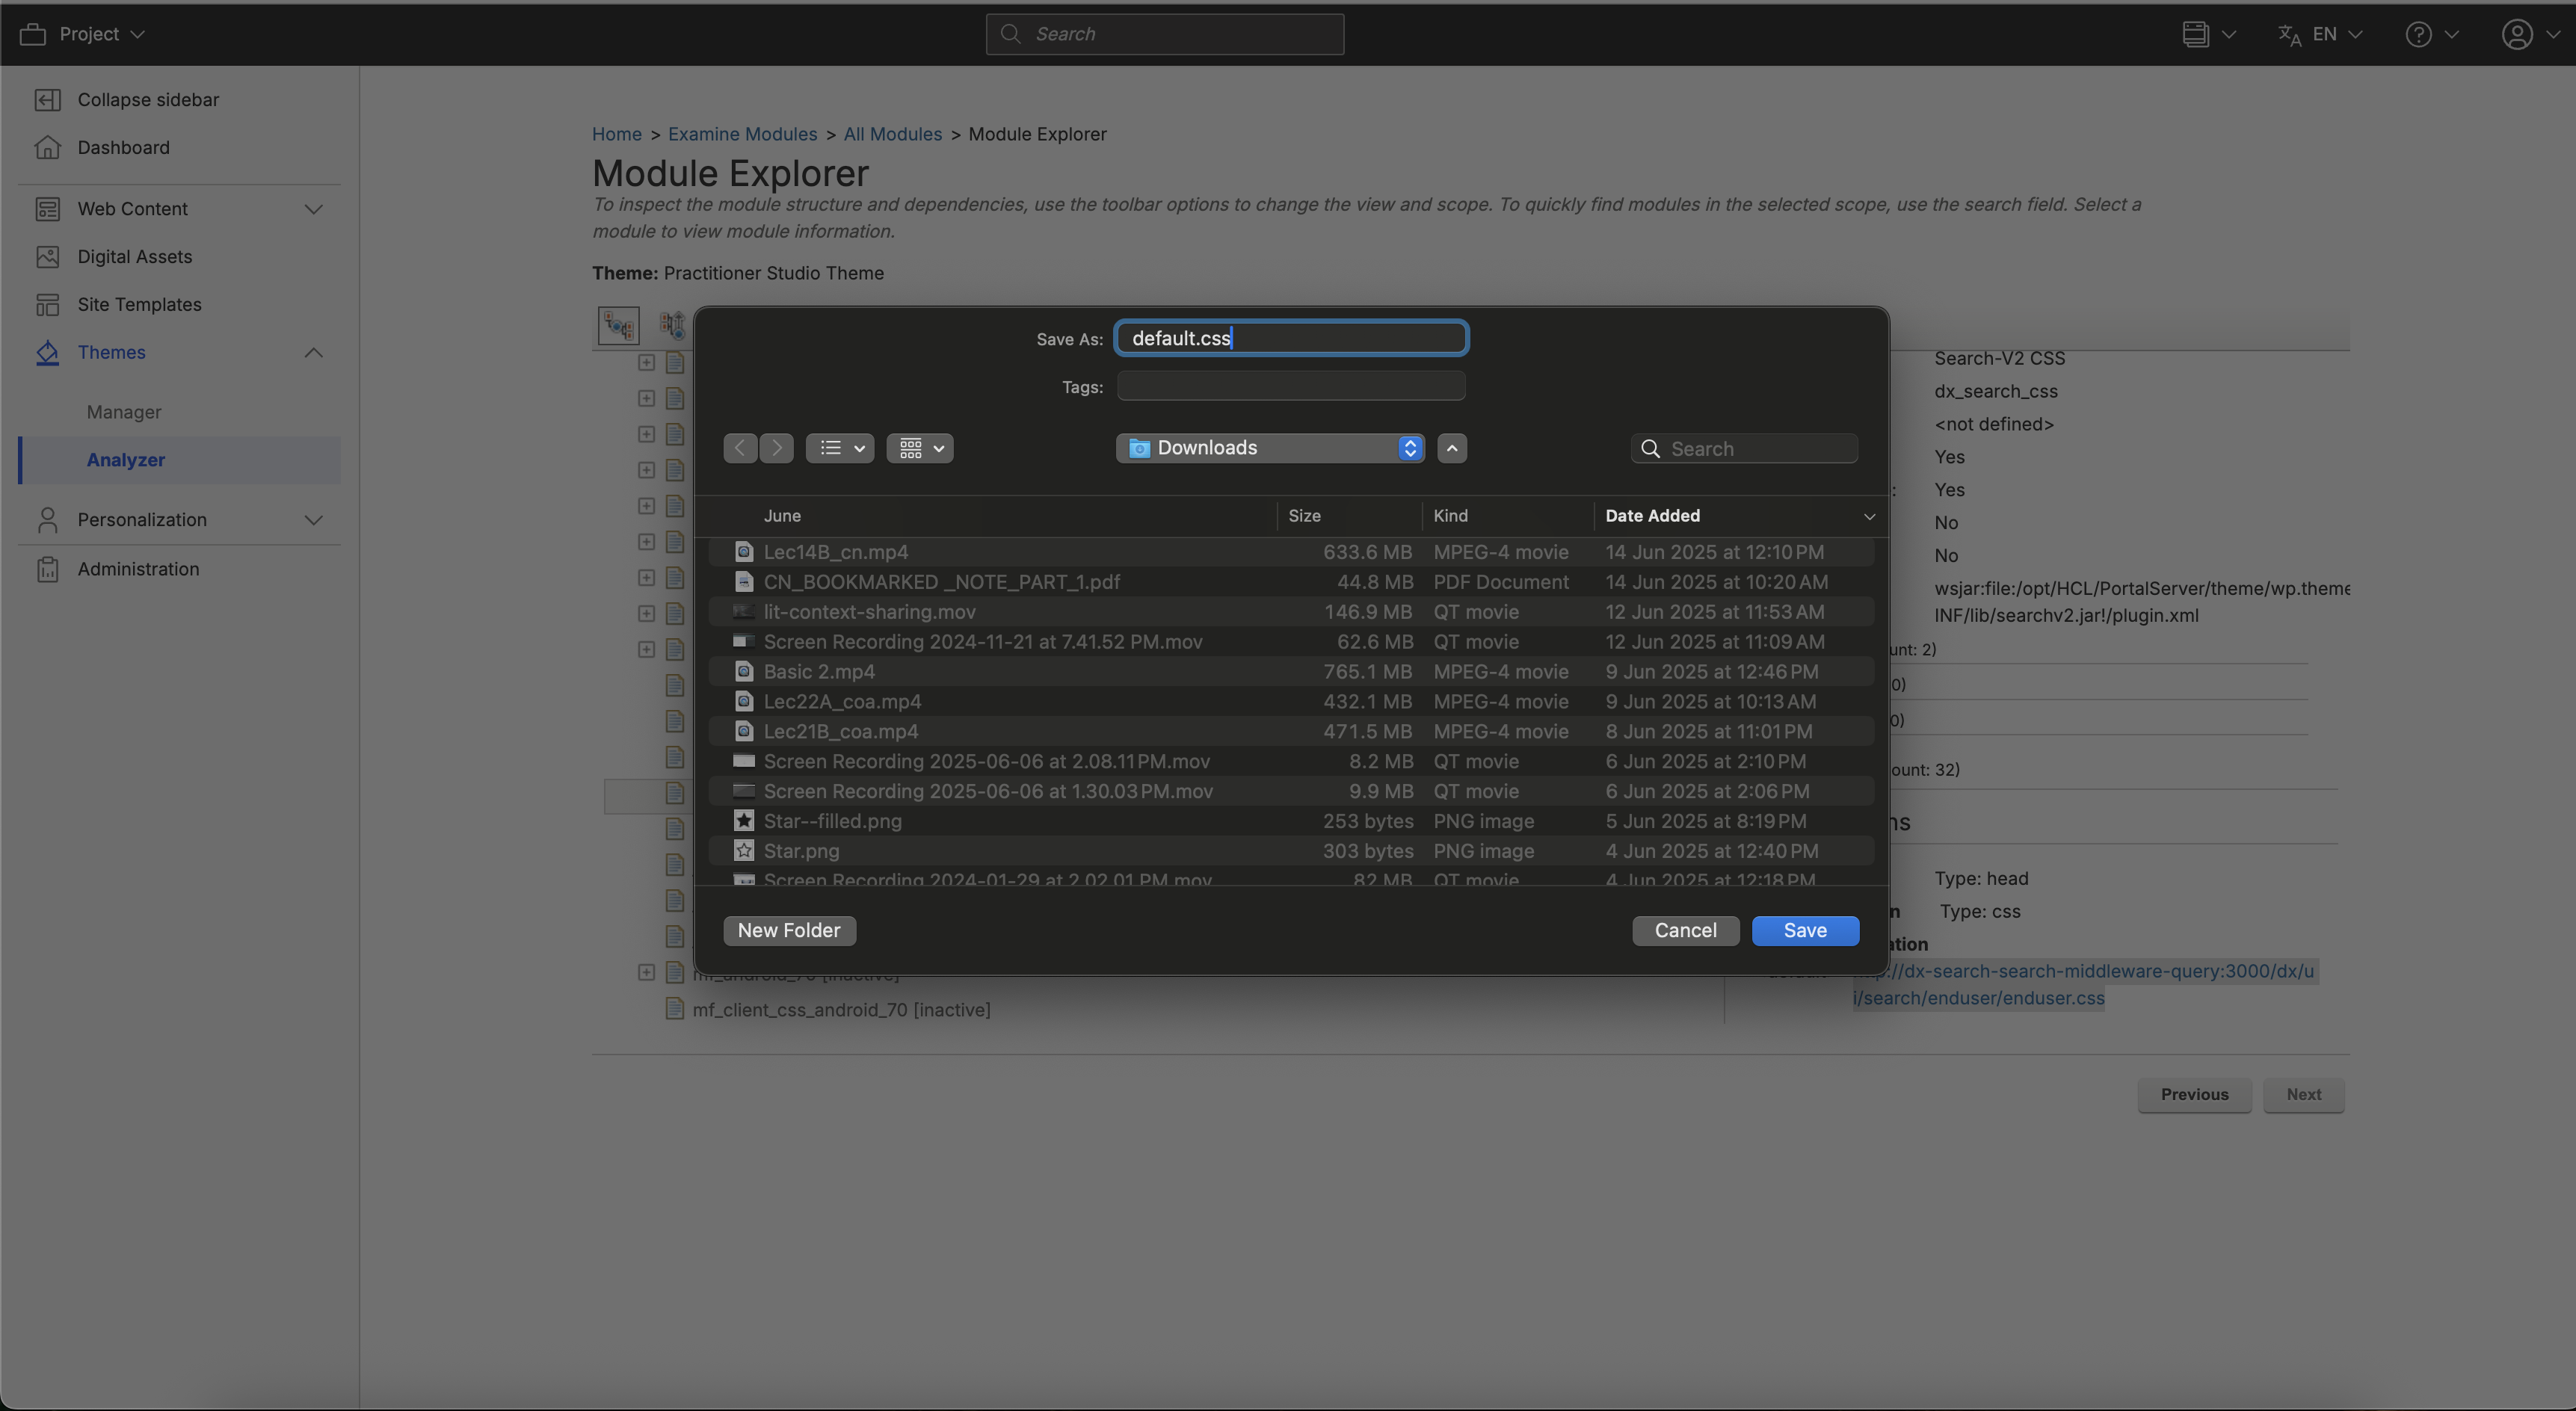Click the Administration clipboard icon
Screen dimensions: 2576x1411
click(47, 569)
